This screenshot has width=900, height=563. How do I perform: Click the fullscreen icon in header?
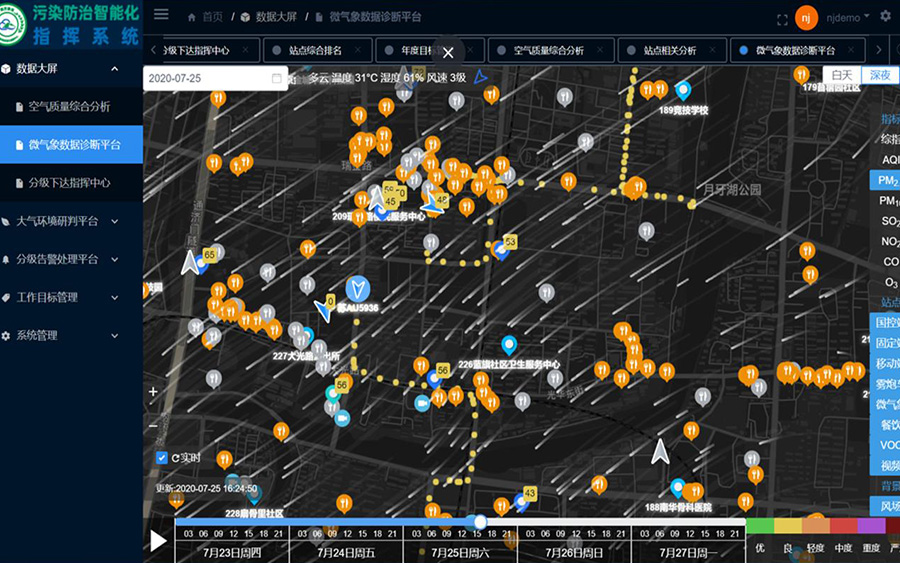[x=783, y=18]
